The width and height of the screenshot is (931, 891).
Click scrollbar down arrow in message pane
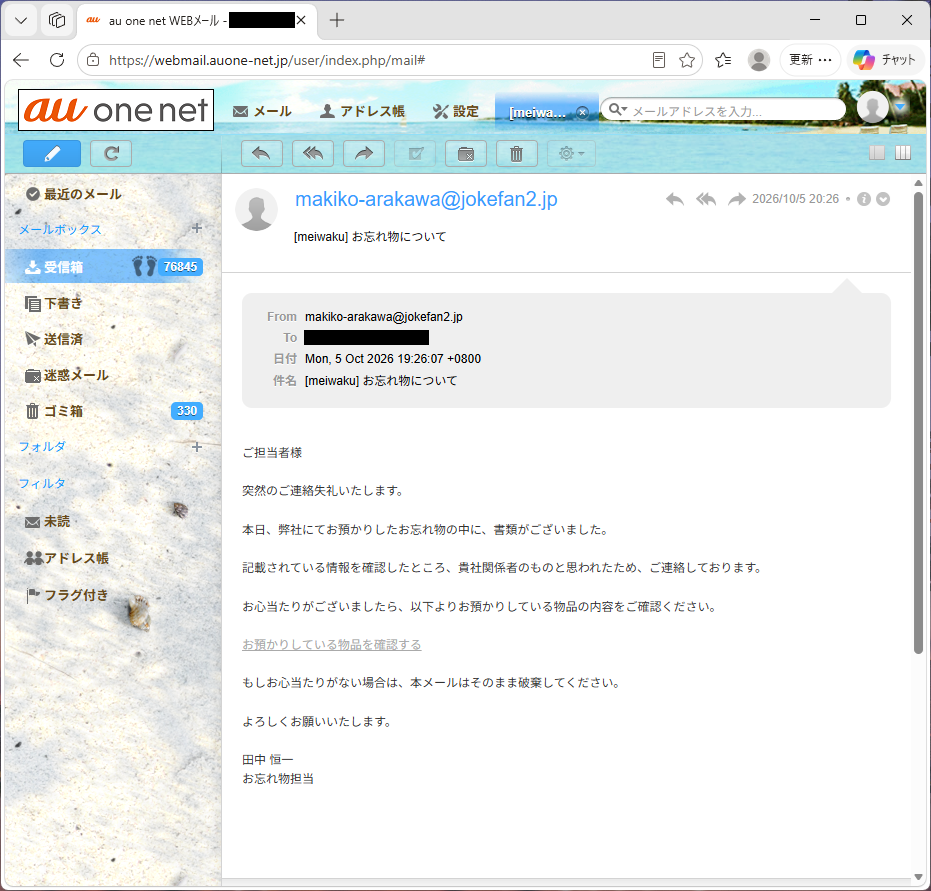coord(918,877)
